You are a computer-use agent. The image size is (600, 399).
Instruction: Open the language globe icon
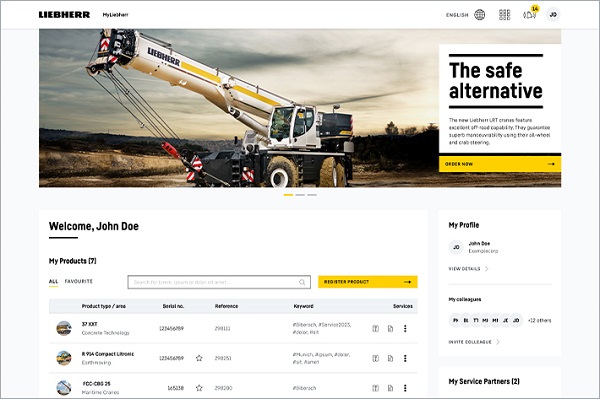click(x=479, y=15)
